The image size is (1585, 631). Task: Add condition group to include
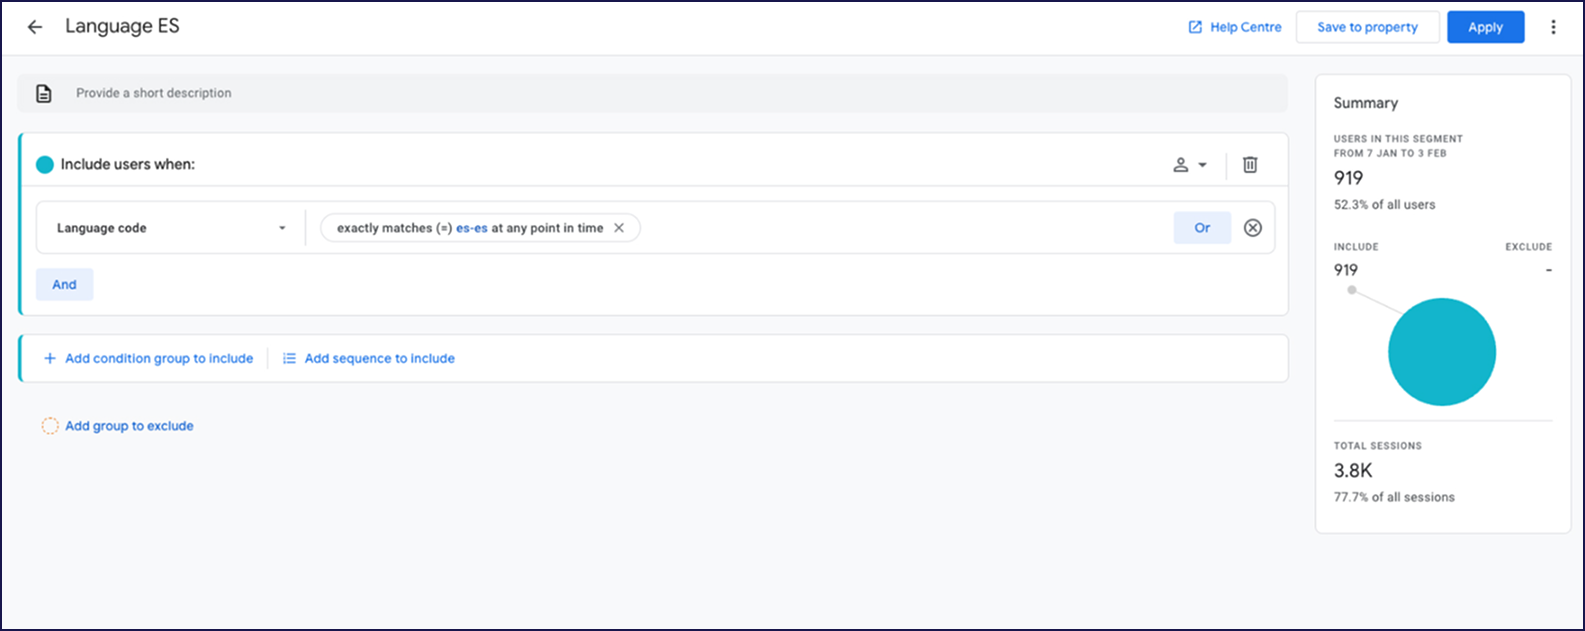point(148,358)
